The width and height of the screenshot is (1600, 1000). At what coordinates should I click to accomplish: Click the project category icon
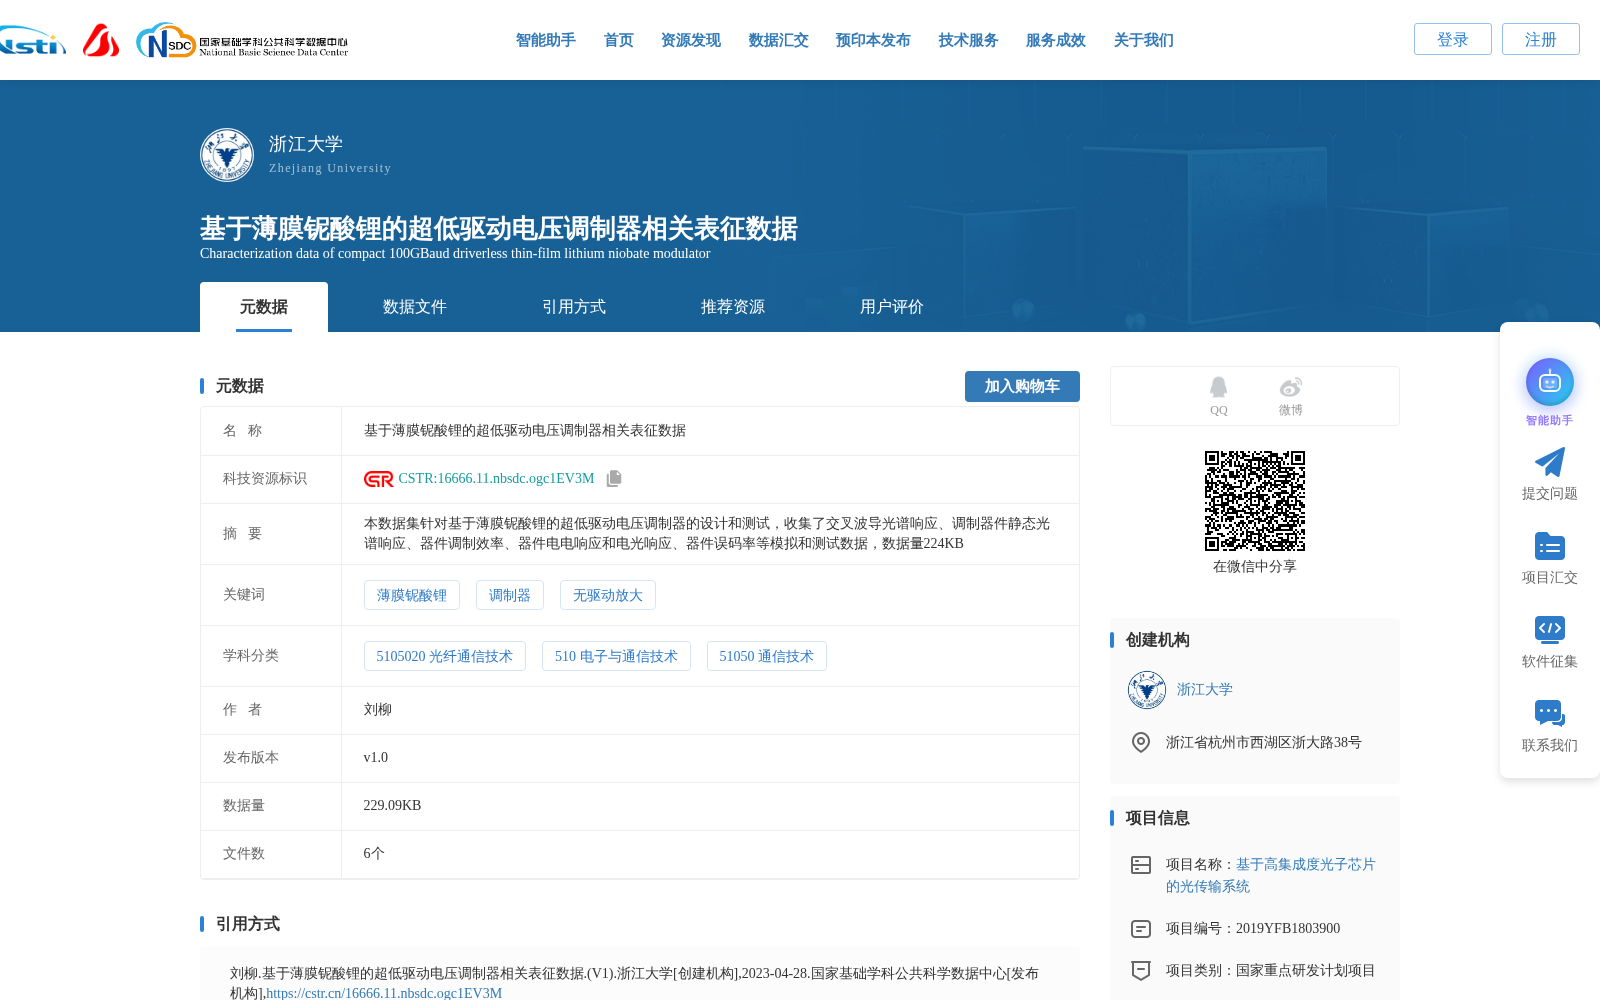tap(1141, 970)
